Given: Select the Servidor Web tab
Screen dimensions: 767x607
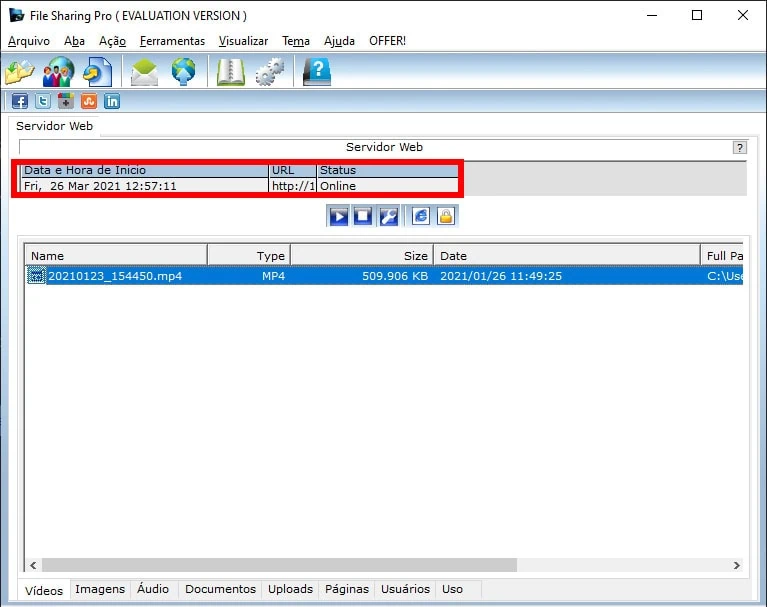Looking at the screenshot, I should (54, 126).
